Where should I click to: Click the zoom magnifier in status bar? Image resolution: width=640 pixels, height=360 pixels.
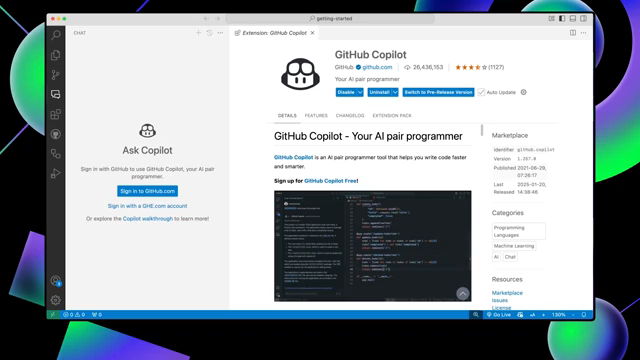(x=476, y=315)
